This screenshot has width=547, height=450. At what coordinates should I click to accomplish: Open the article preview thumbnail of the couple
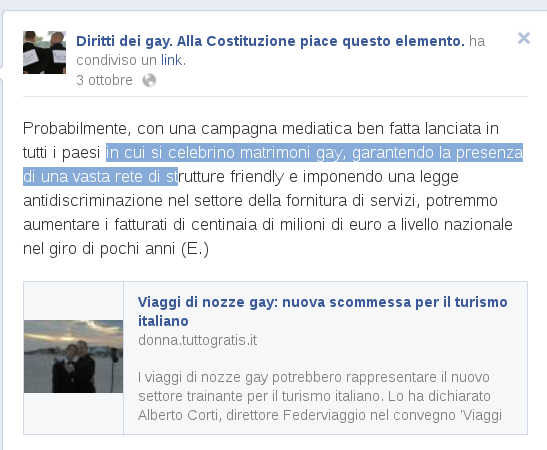(73, 357)
